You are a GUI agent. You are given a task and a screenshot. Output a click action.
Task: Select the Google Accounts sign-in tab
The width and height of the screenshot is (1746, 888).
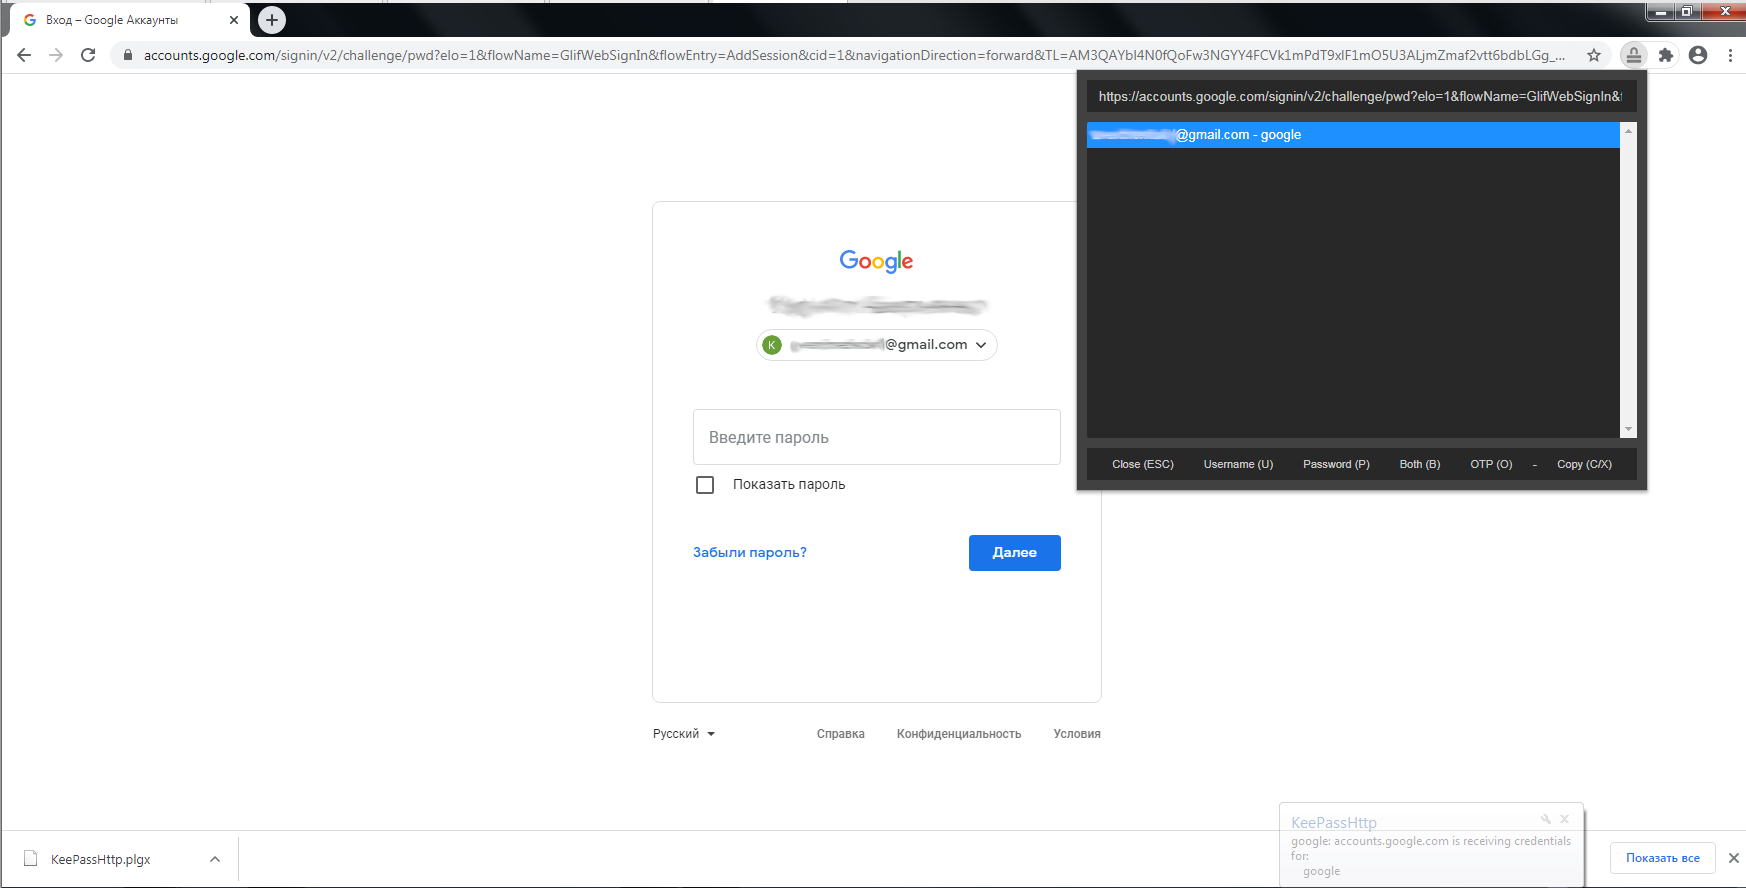[130, 20]
